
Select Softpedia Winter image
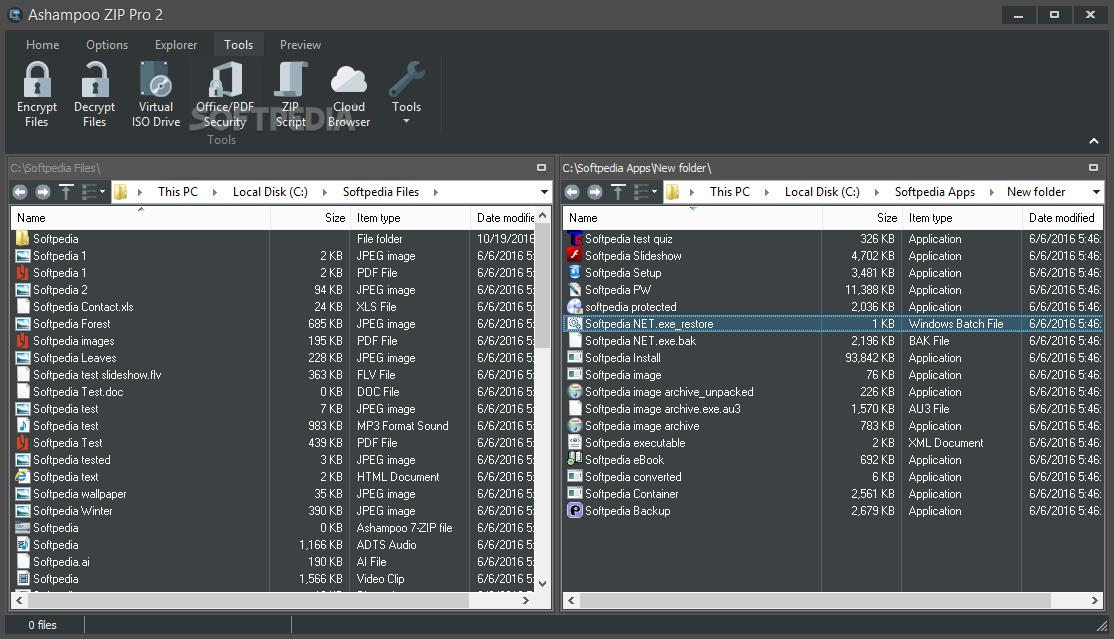[x=72, y=511]
